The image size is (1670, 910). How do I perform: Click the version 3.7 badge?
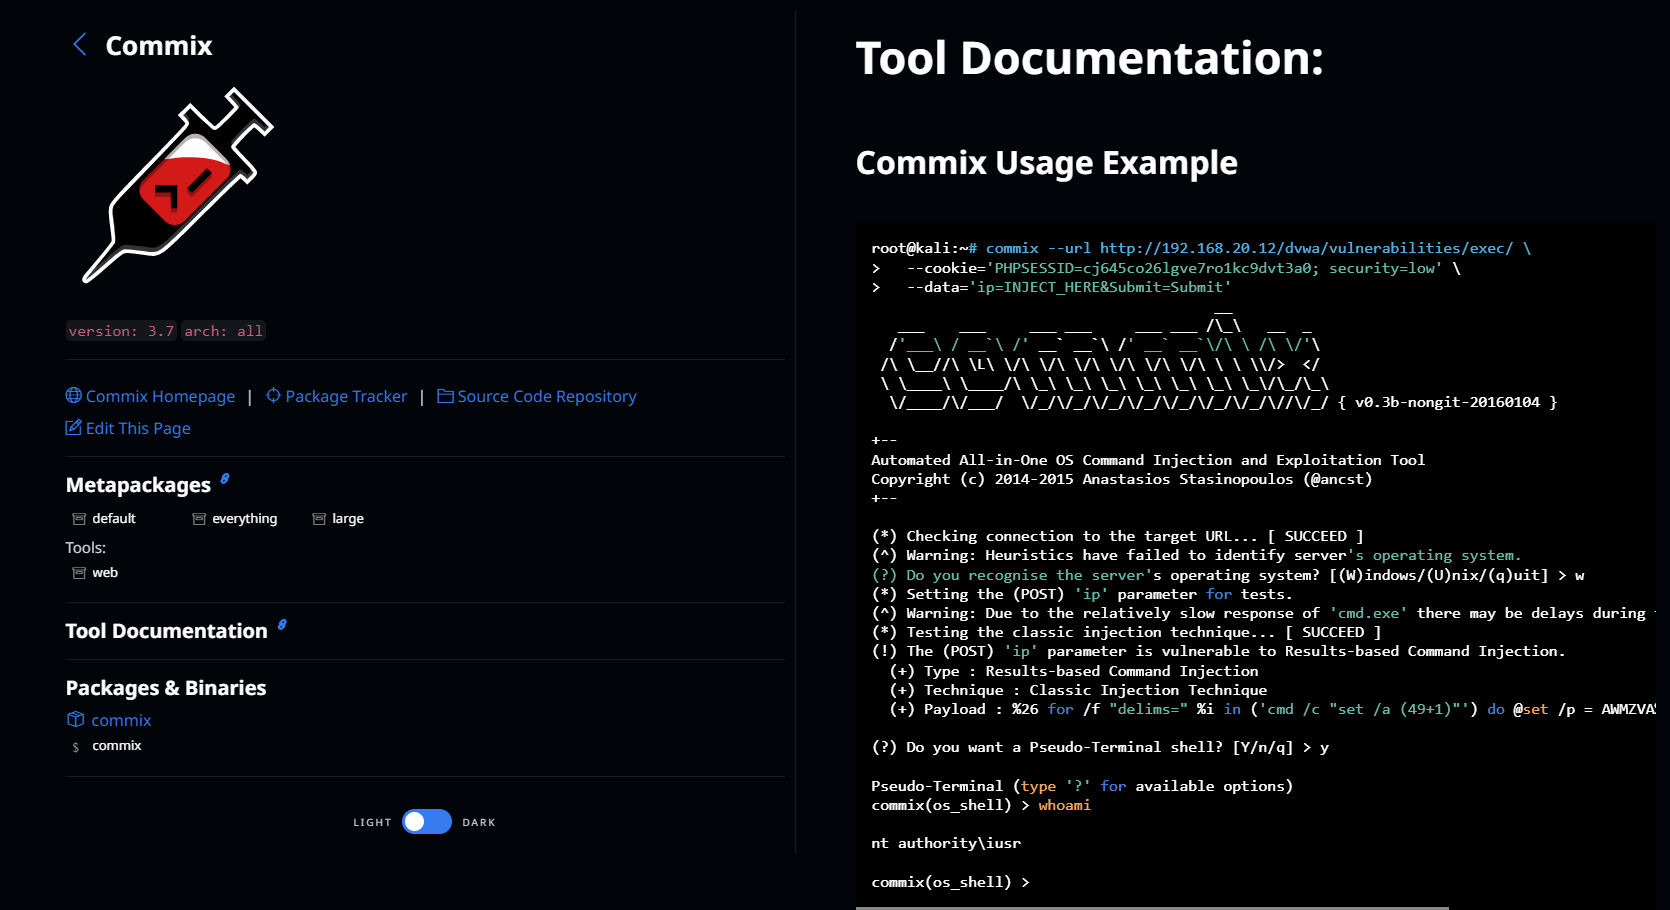120,330
